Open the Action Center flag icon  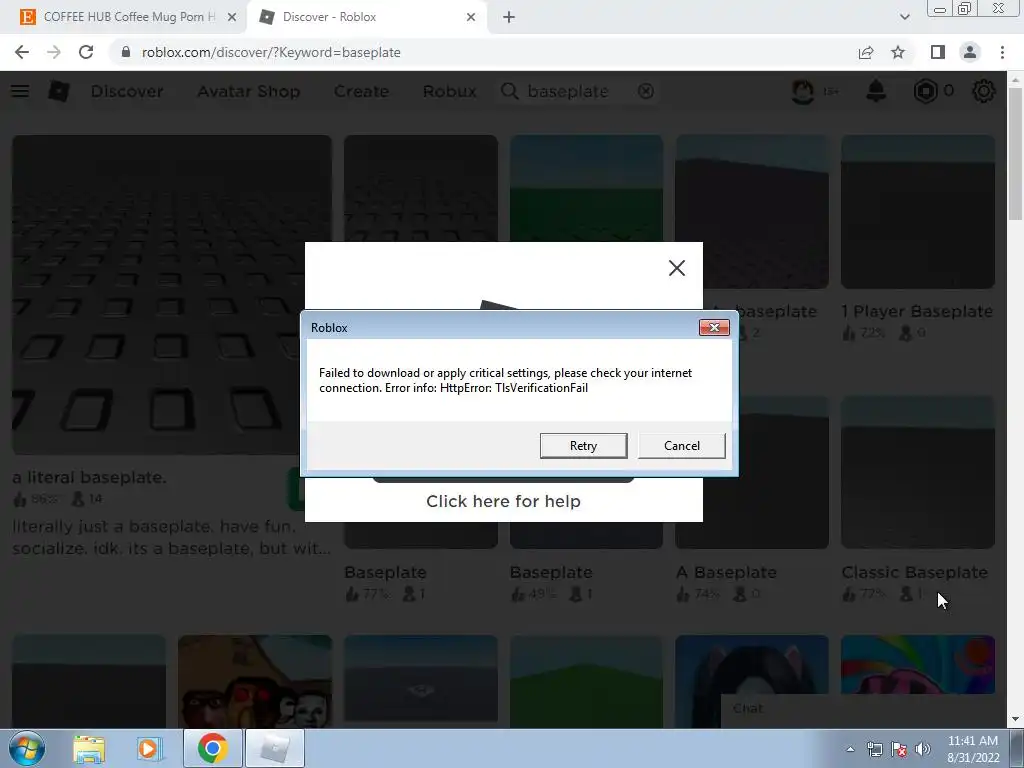pyautogui.click(x=899, y=749)
